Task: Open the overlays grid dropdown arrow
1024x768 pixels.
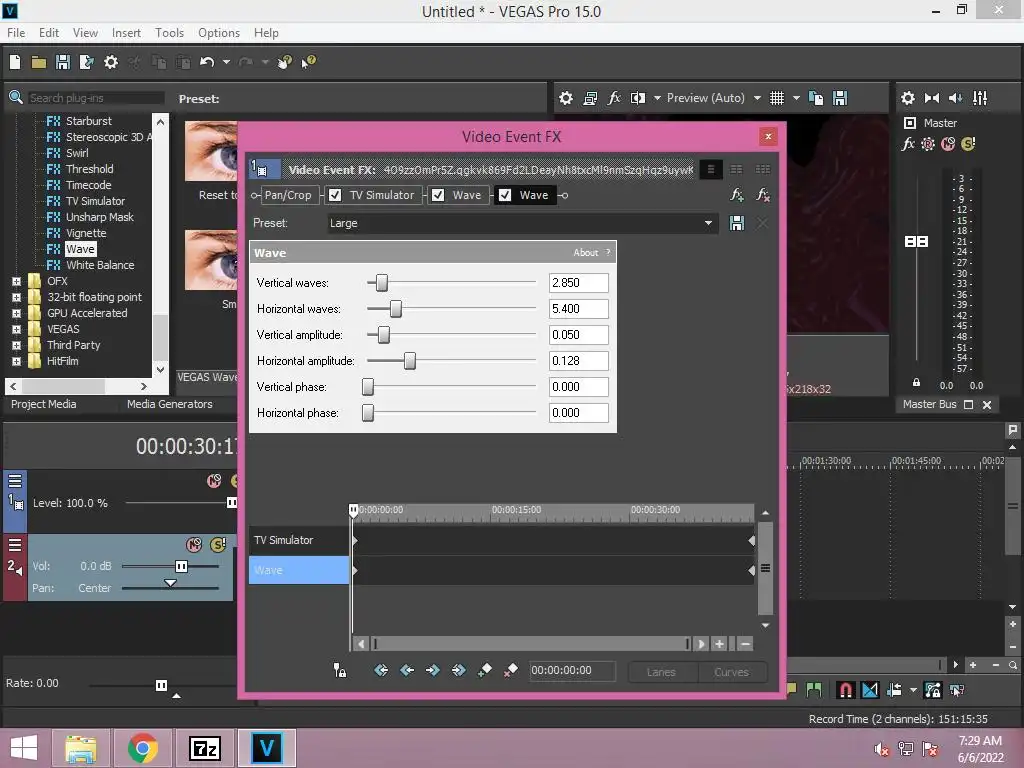Action: tap(796, 98)
